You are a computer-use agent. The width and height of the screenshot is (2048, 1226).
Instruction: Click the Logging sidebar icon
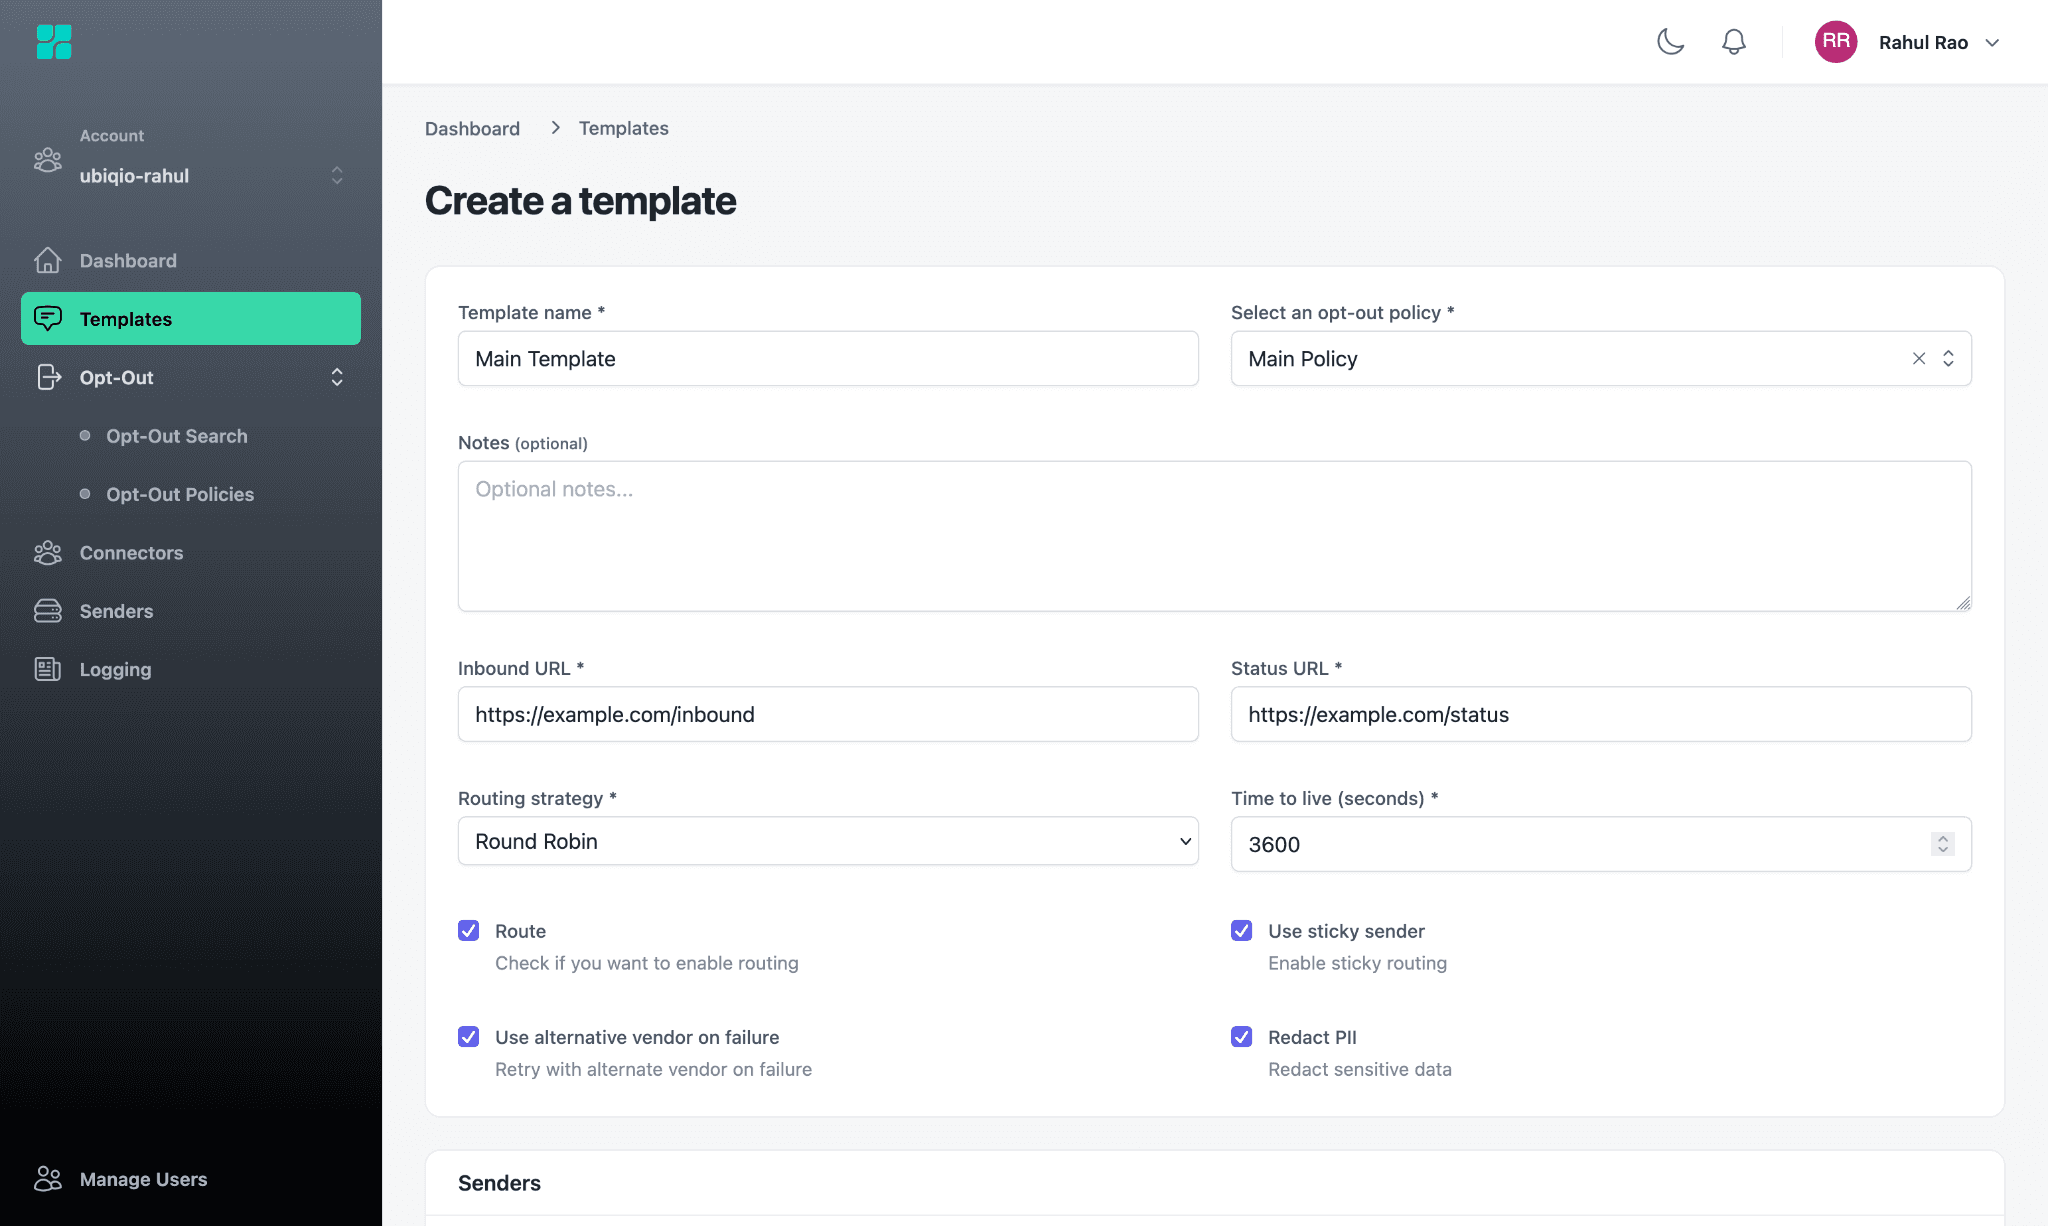click(x=47, y=669)
